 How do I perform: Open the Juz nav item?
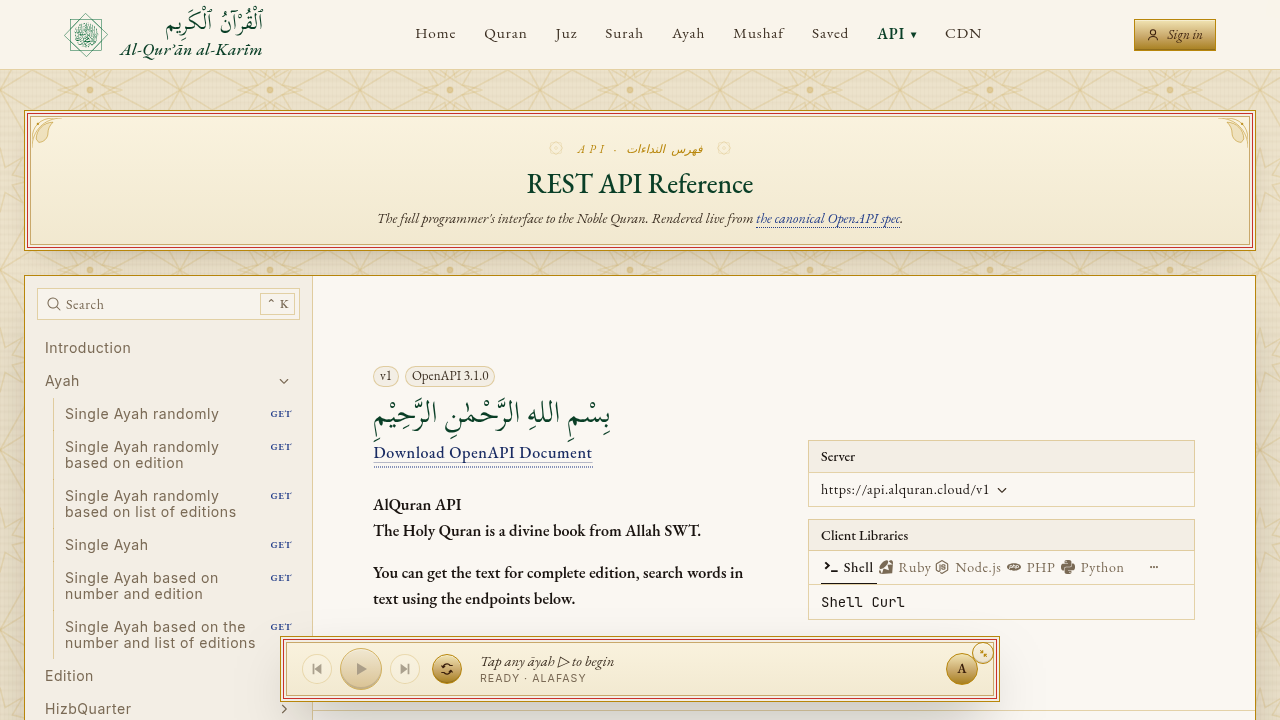click(x=566, y=34)
